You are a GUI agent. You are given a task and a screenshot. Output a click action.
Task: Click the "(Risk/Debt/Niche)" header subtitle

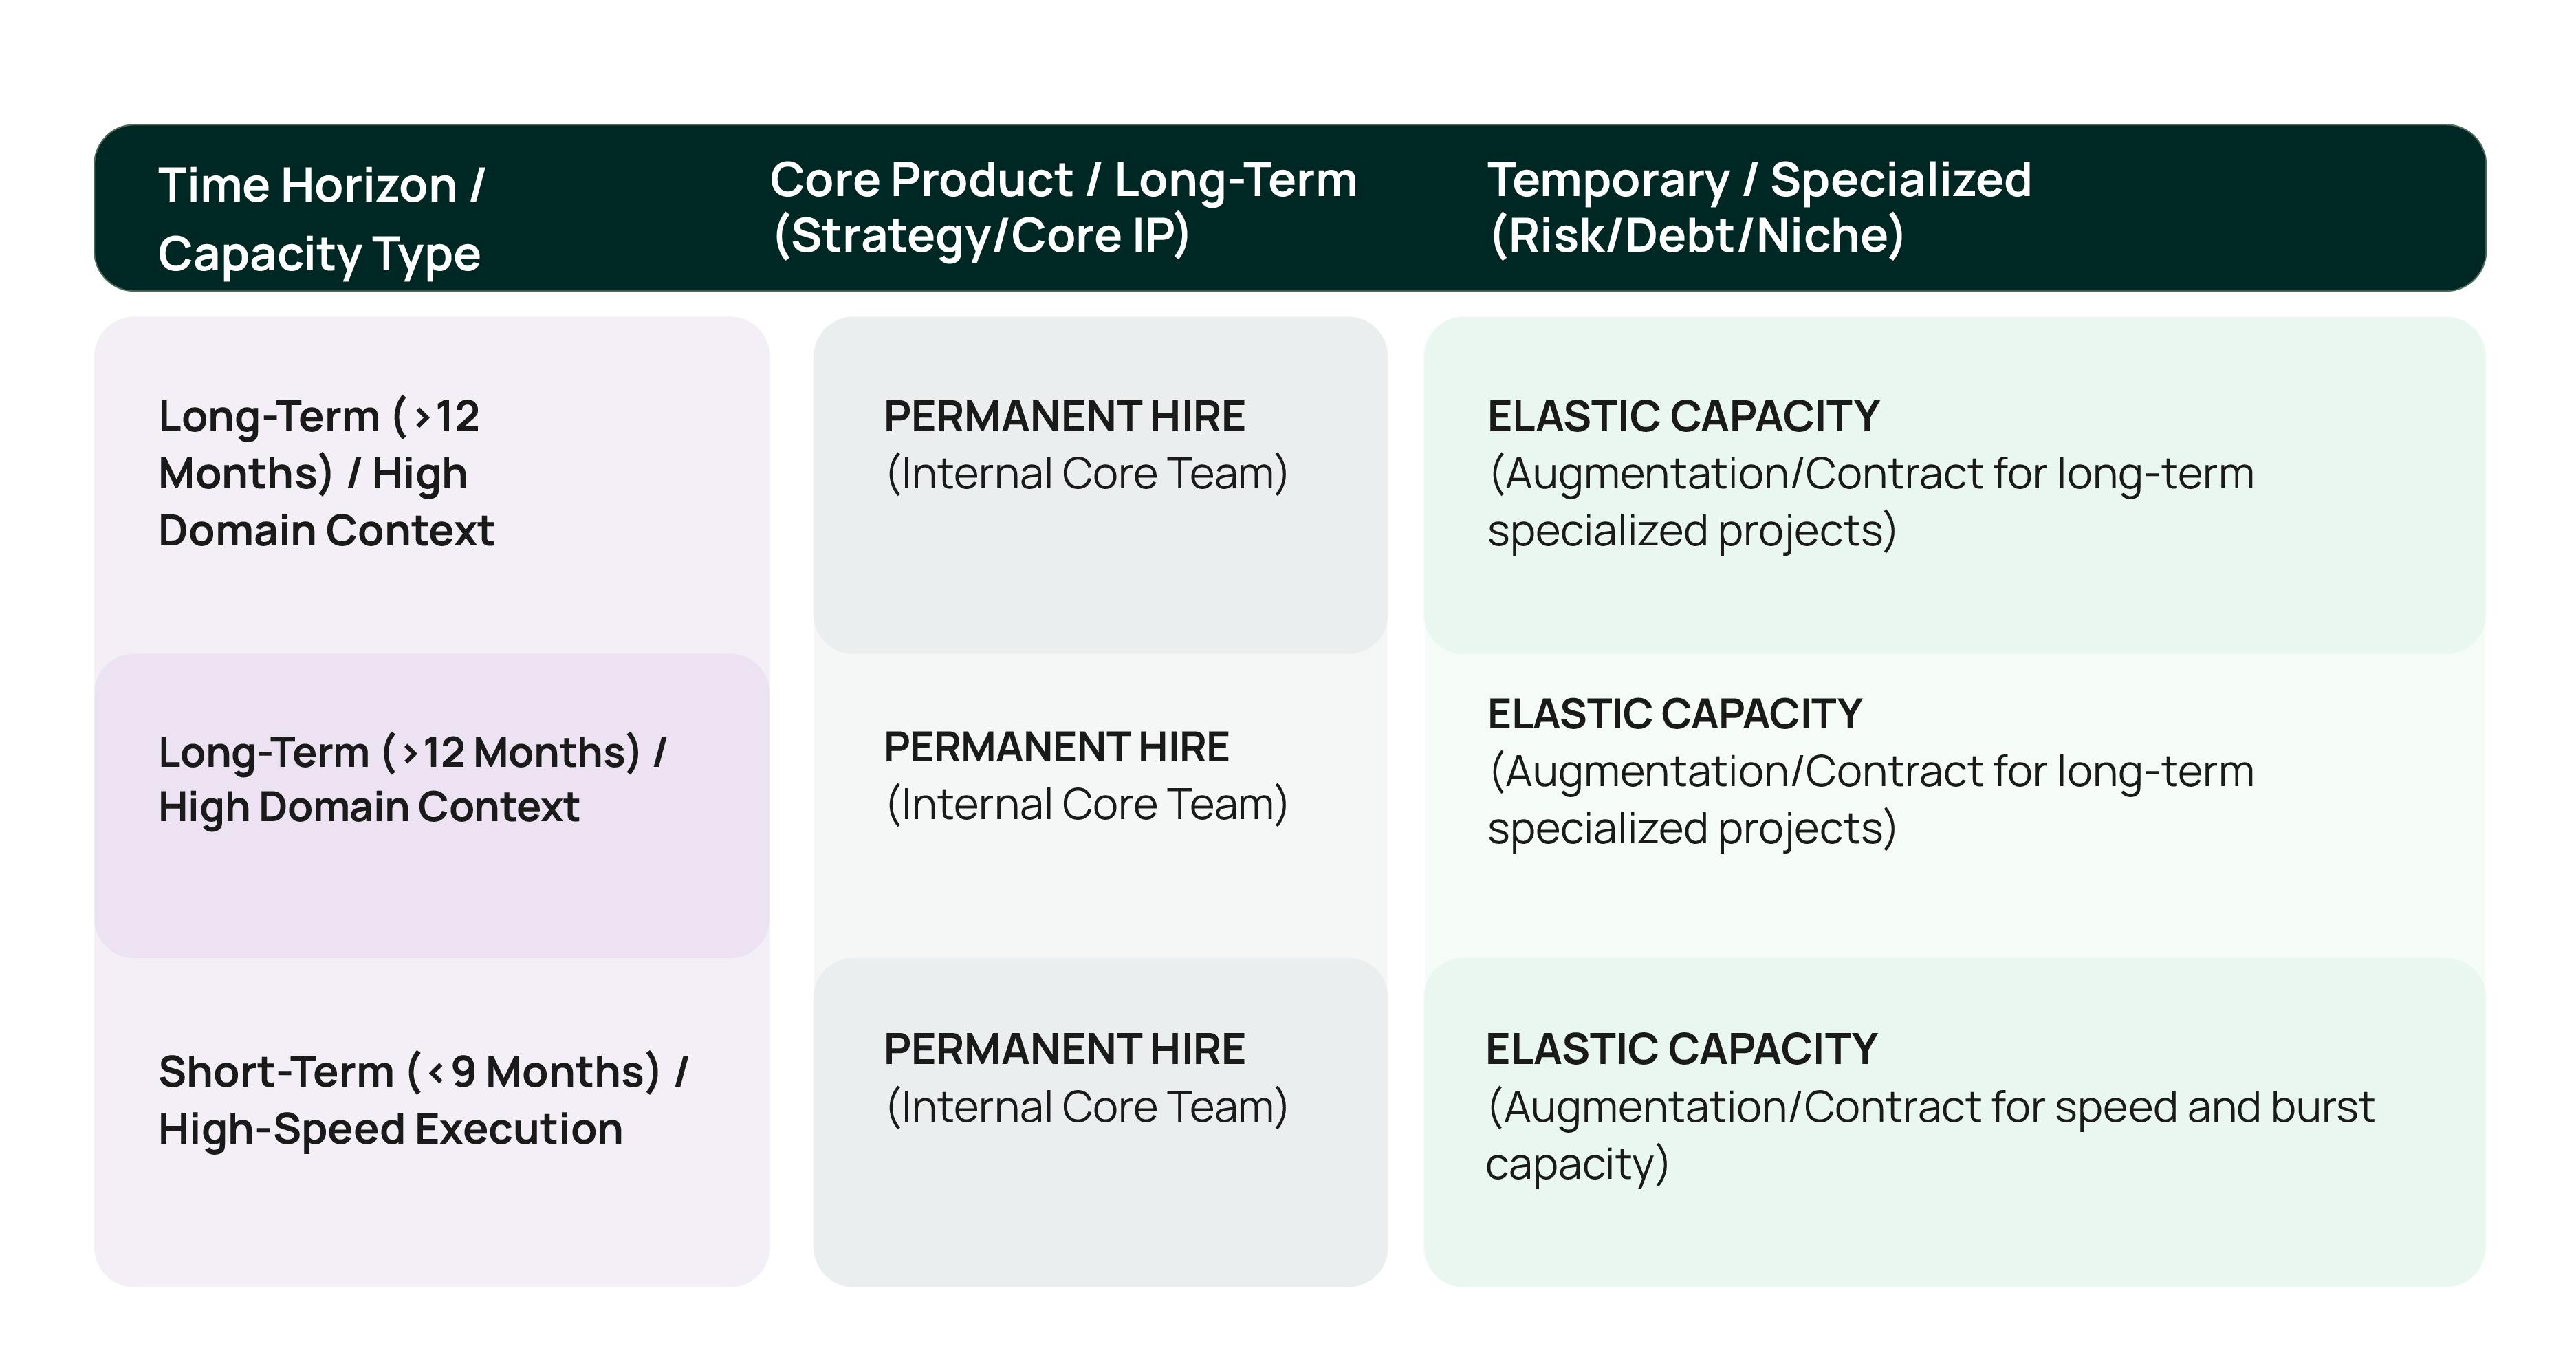click(x=1696, y=236)
